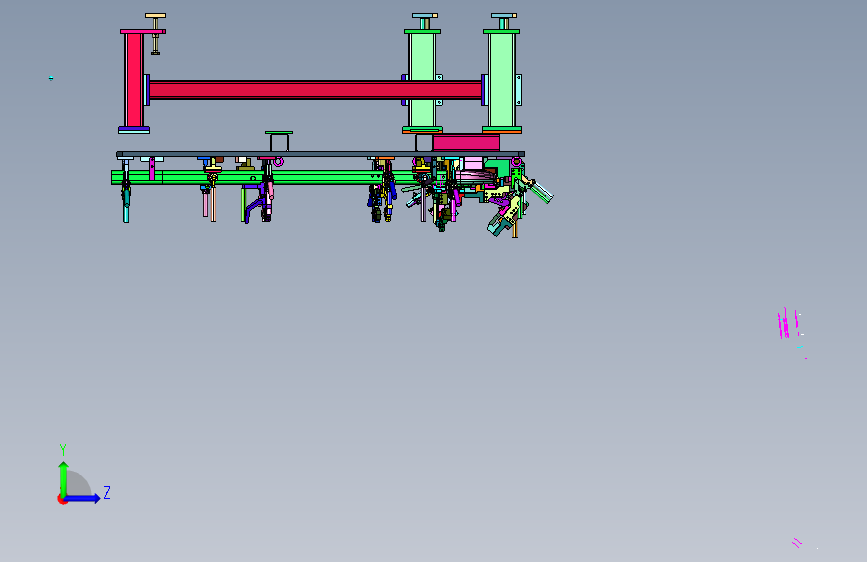Select the small bracket frame above the gray plate

[x=279, y=141]
